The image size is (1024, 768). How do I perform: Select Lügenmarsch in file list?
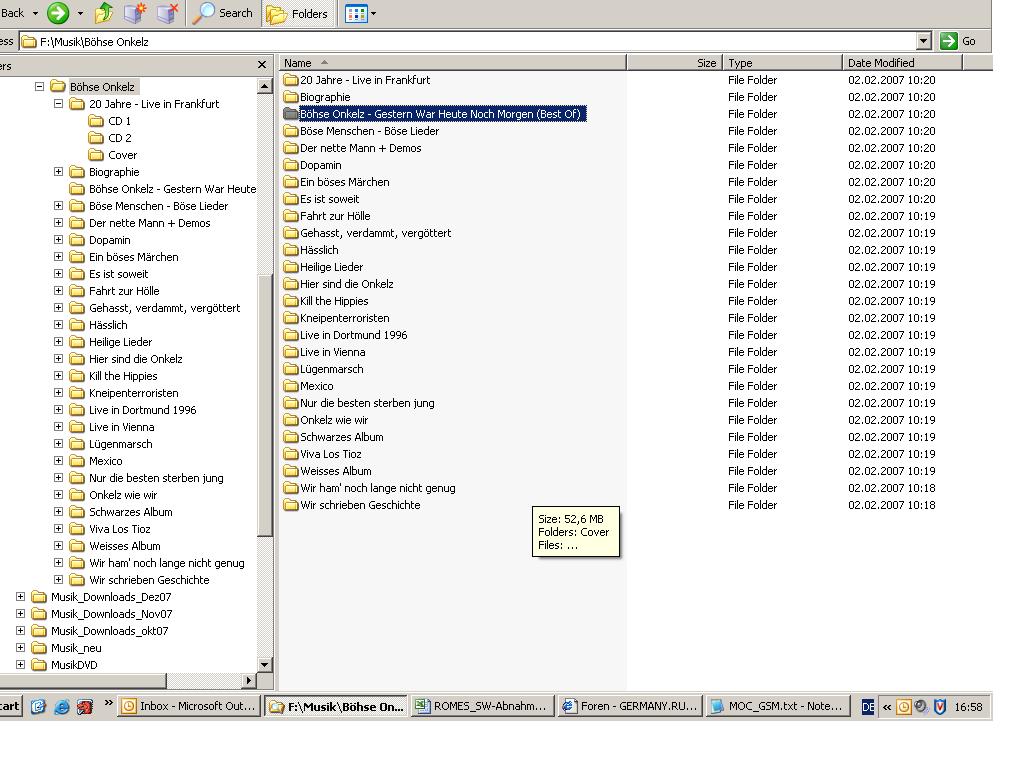[332, 369]
